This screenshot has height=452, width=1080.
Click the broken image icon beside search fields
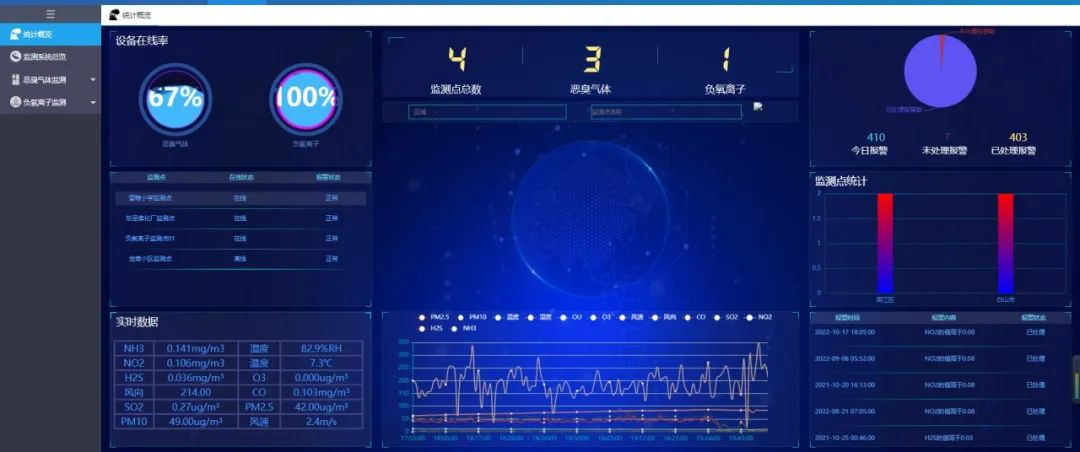[758, 108]
